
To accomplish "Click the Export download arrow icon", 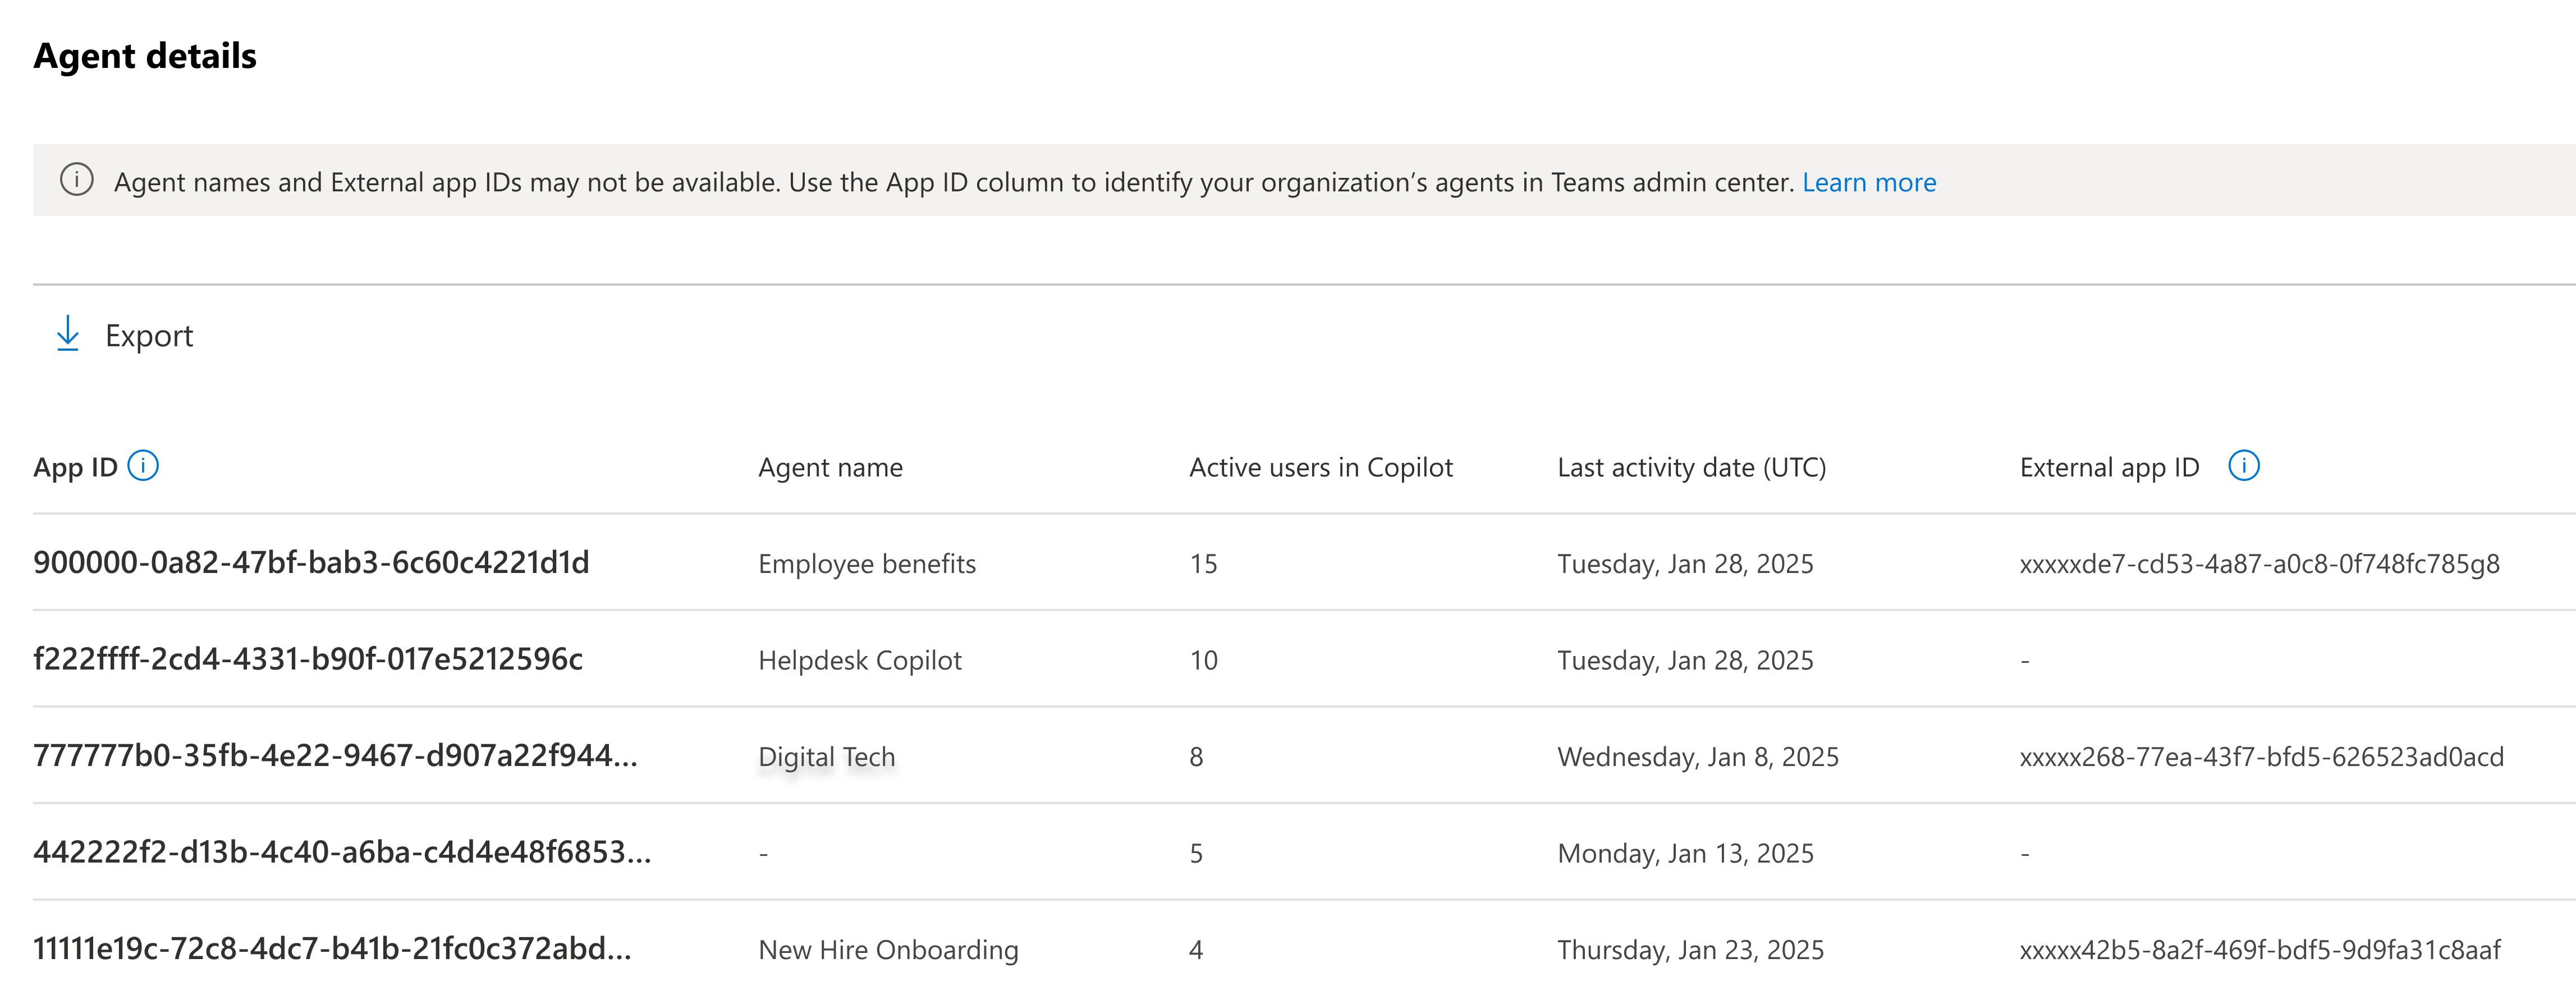I will point(68,335).
